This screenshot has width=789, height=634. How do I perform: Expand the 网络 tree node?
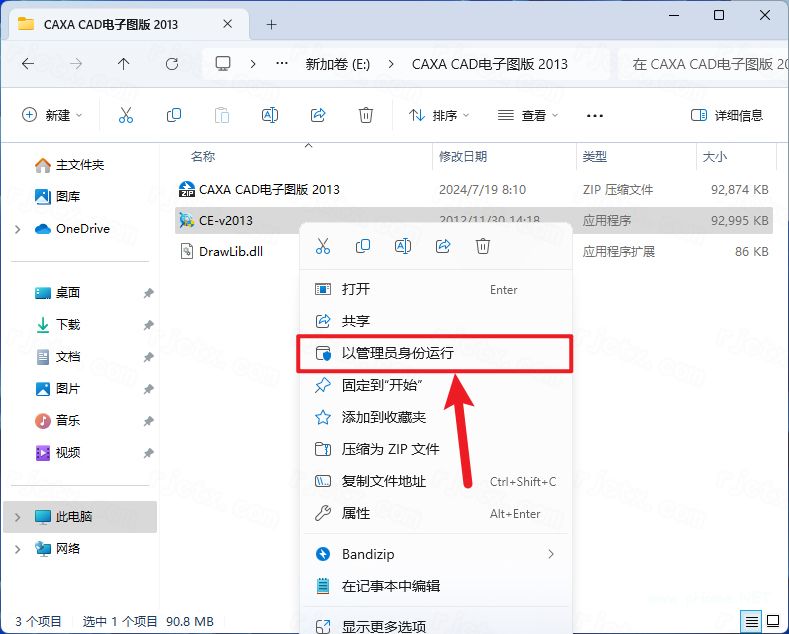[18, 549]
